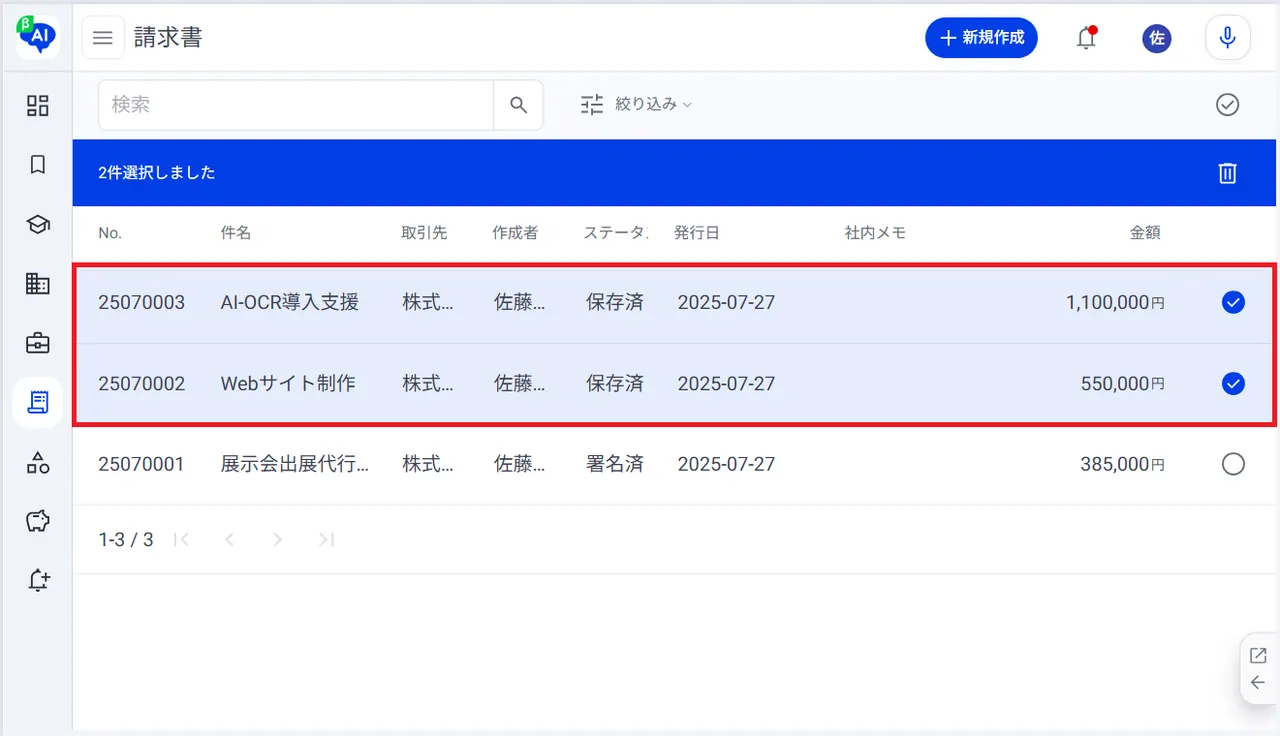
Task: Click the 新規作成 button
Action: point(981,38)
